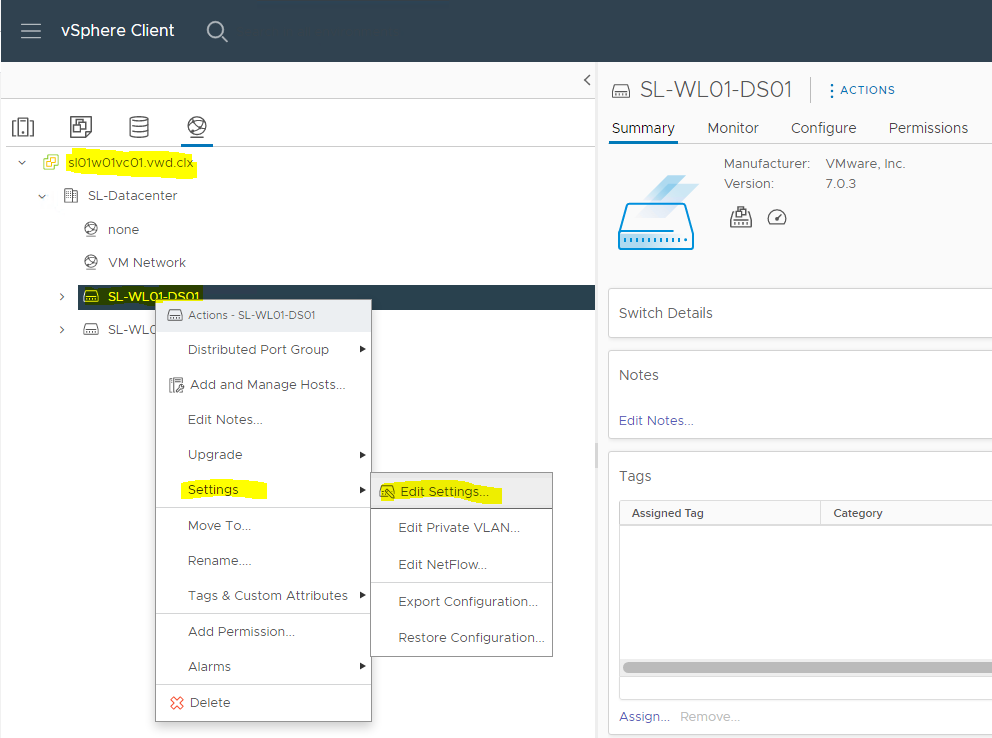Sort by Category column header

907,513
